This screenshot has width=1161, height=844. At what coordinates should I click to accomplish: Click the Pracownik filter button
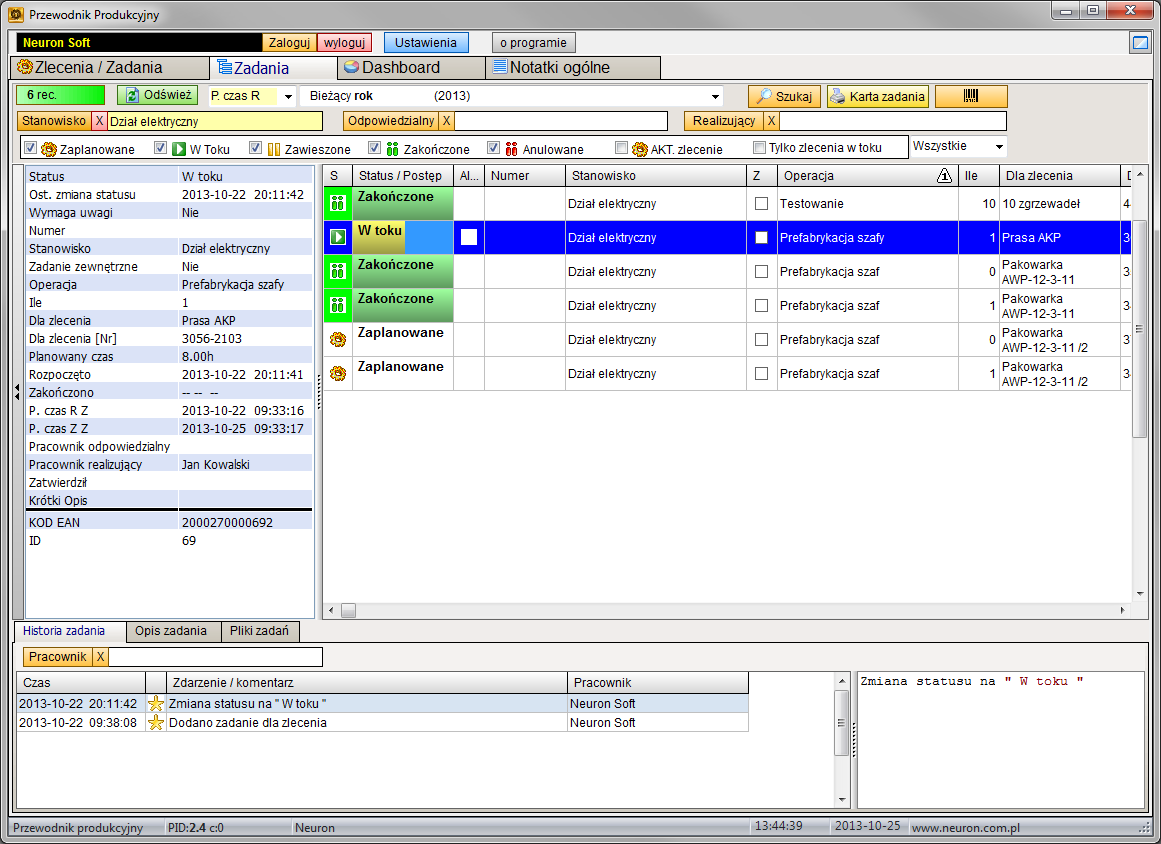pos(57,657)
